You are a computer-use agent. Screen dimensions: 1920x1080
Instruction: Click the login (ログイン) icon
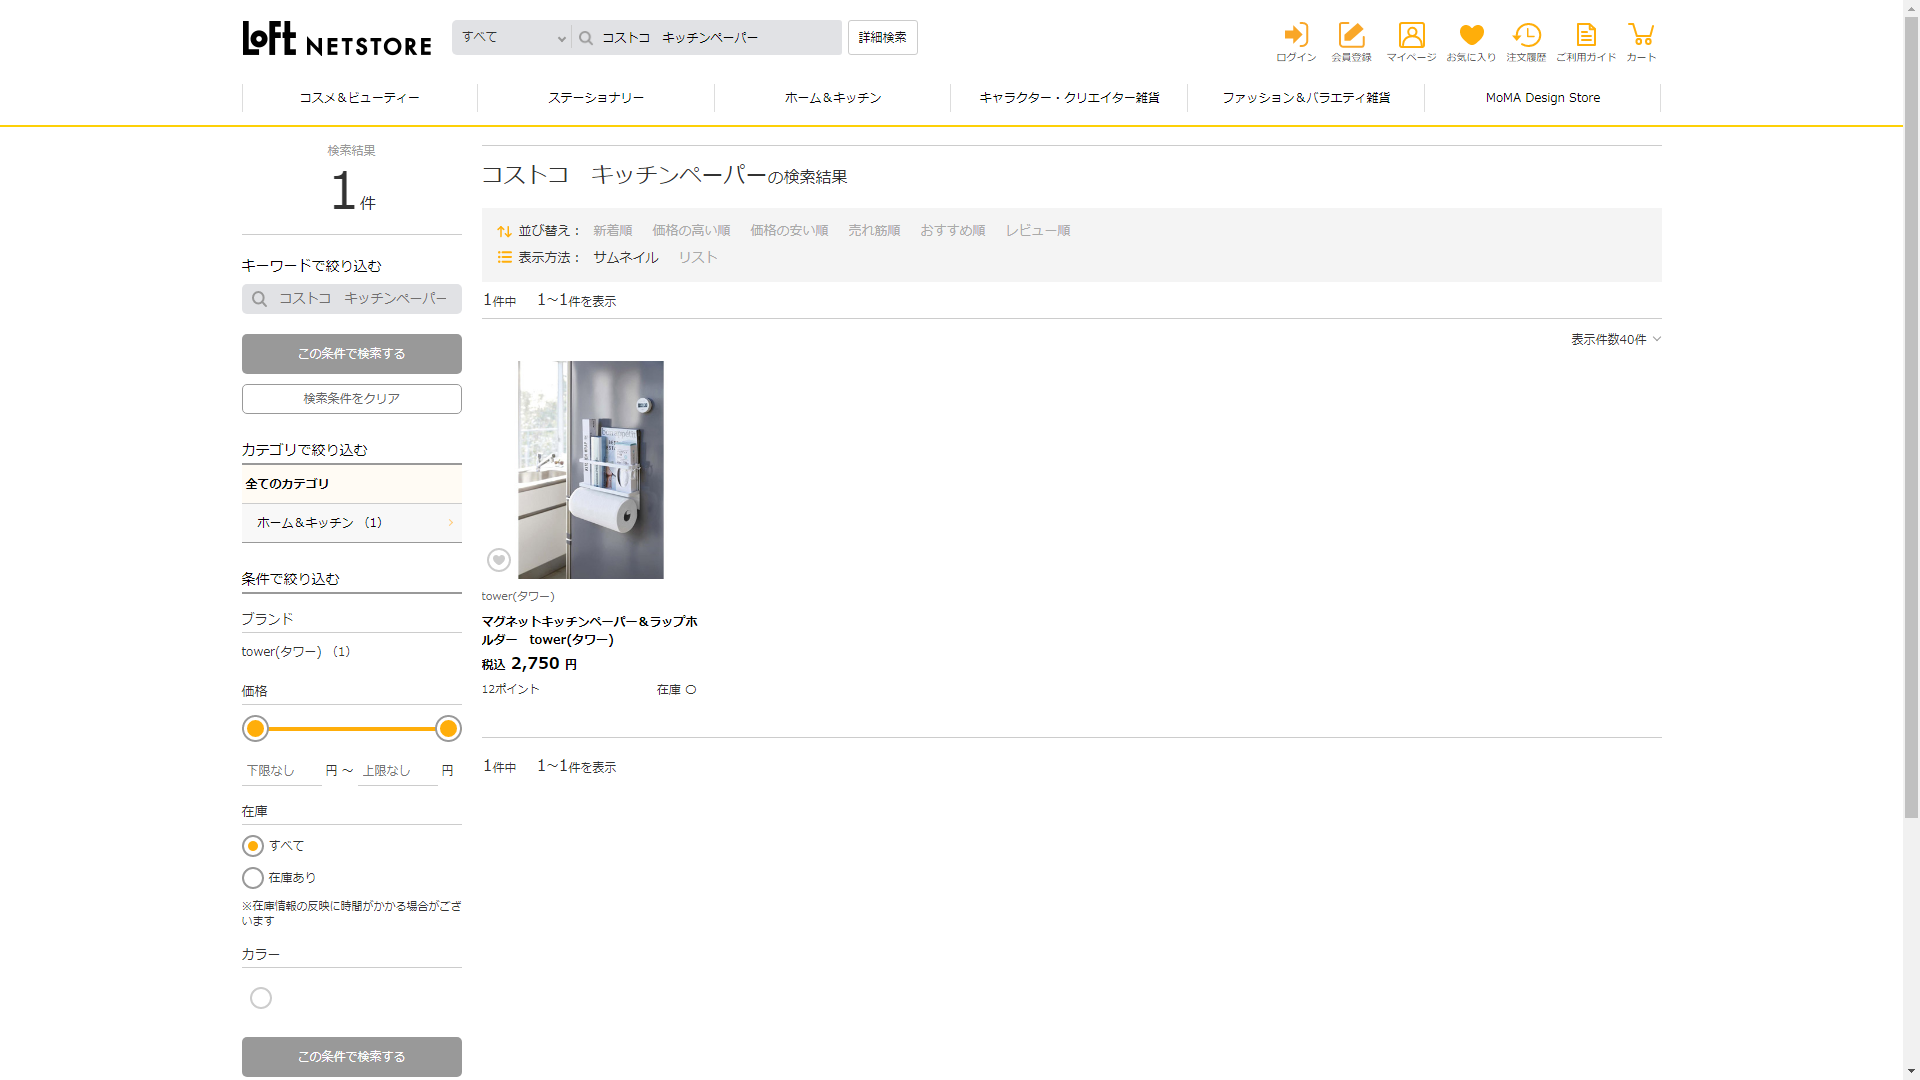tap(1296, 42)
